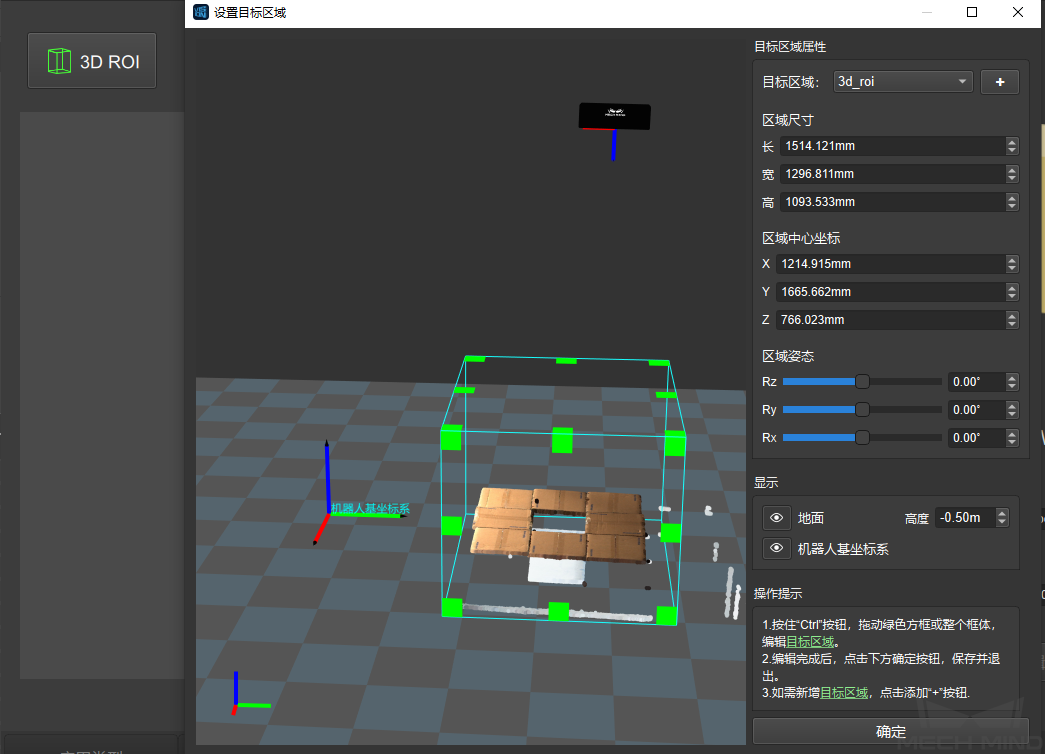Image resolution: width=1045 pixels, height=754 pixels.
Task: Step the height 1093.533mm spinner
Action: click(1011, 202)
